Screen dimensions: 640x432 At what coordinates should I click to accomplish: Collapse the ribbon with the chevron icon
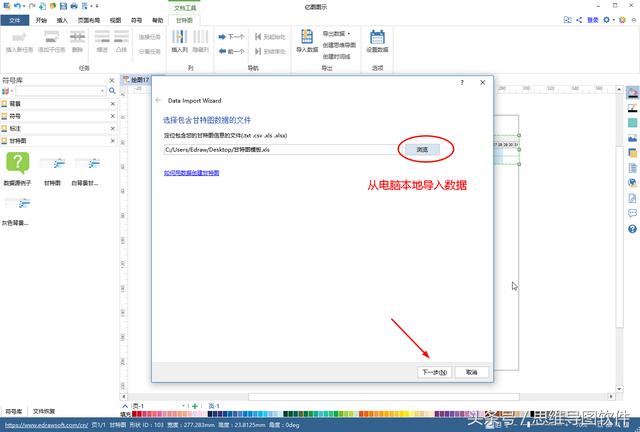(634, 20)
